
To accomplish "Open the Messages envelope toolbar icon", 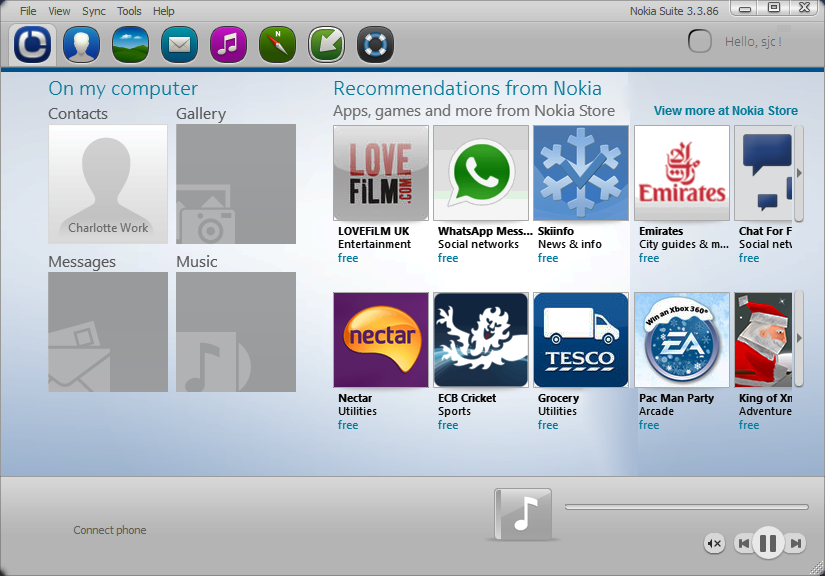I will [179, 45].
